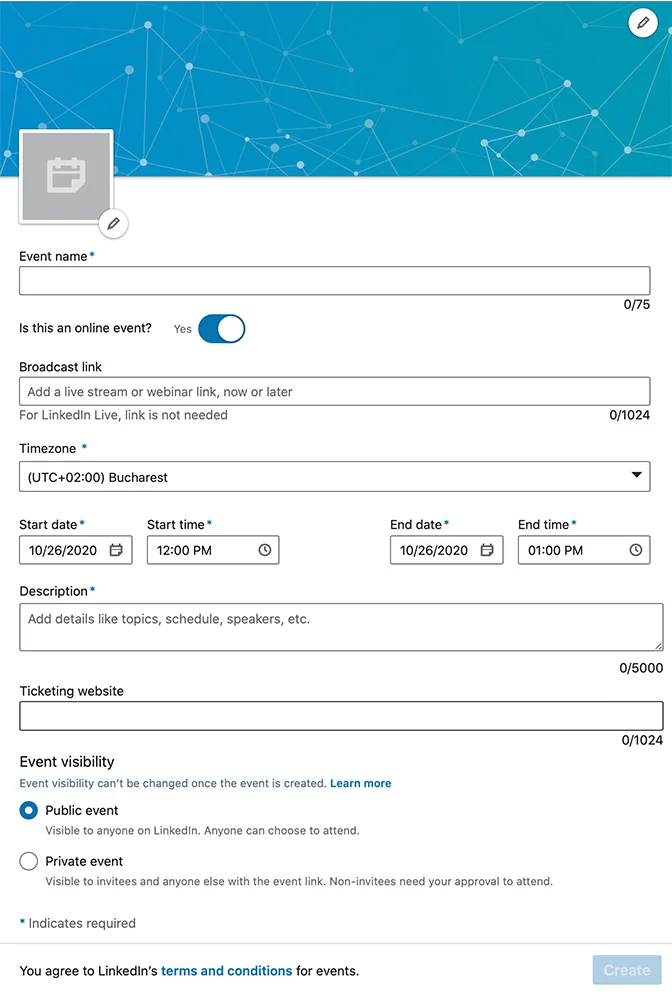672x999 pixels.
Task: Click the cover image edit pencil icon
Action: 643,22
